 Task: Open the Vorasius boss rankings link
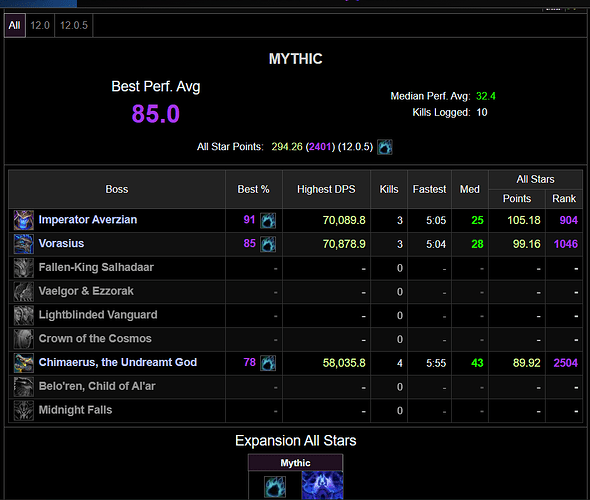point(61,243)
